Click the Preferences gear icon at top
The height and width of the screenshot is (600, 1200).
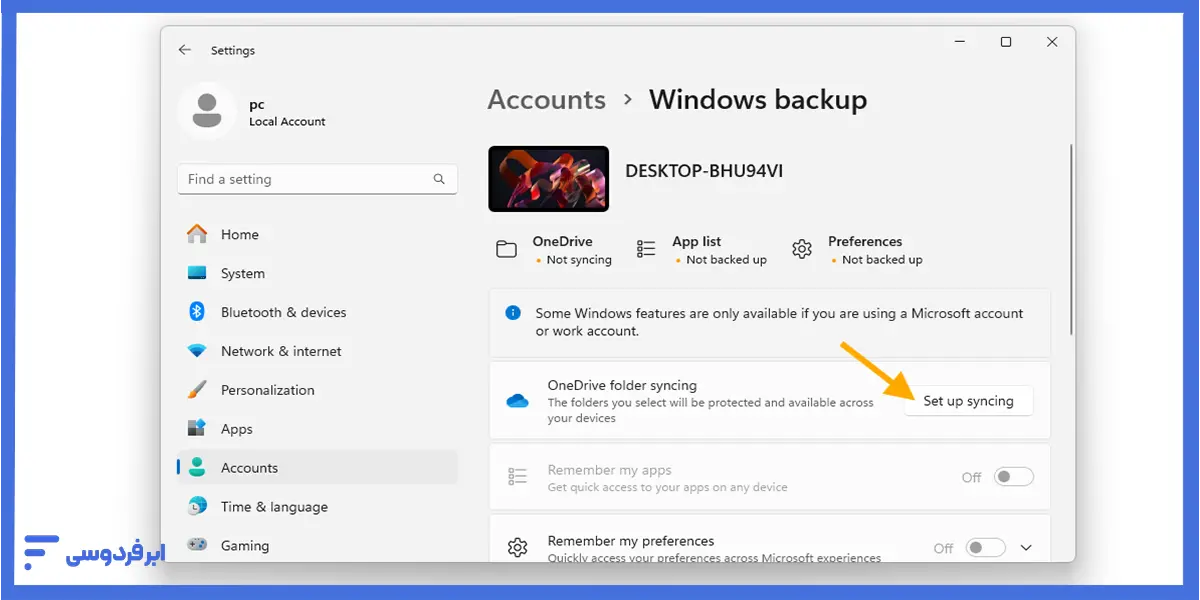click(x=802, y=250)
